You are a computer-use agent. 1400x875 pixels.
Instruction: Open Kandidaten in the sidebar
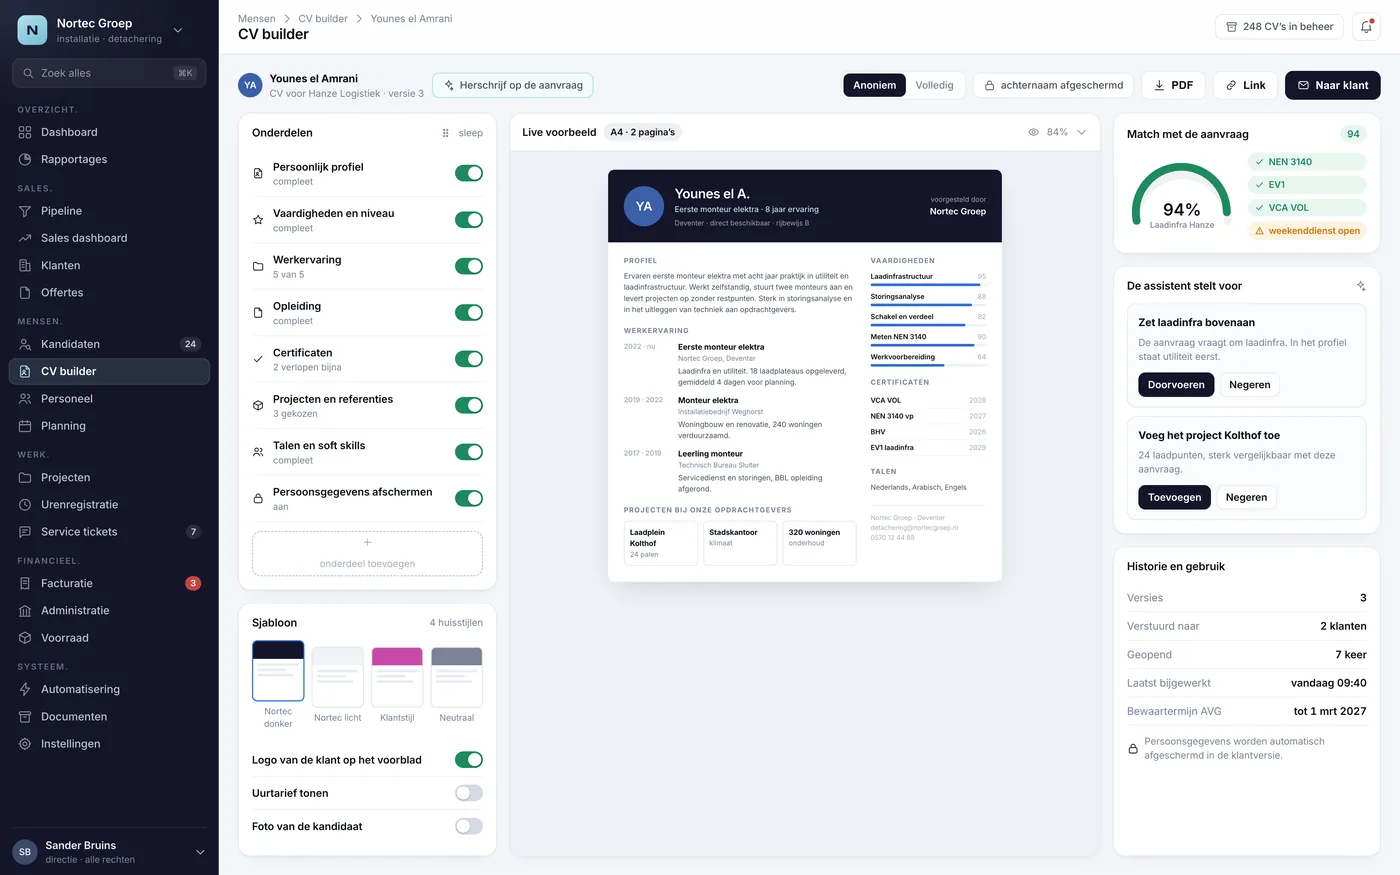109,344
